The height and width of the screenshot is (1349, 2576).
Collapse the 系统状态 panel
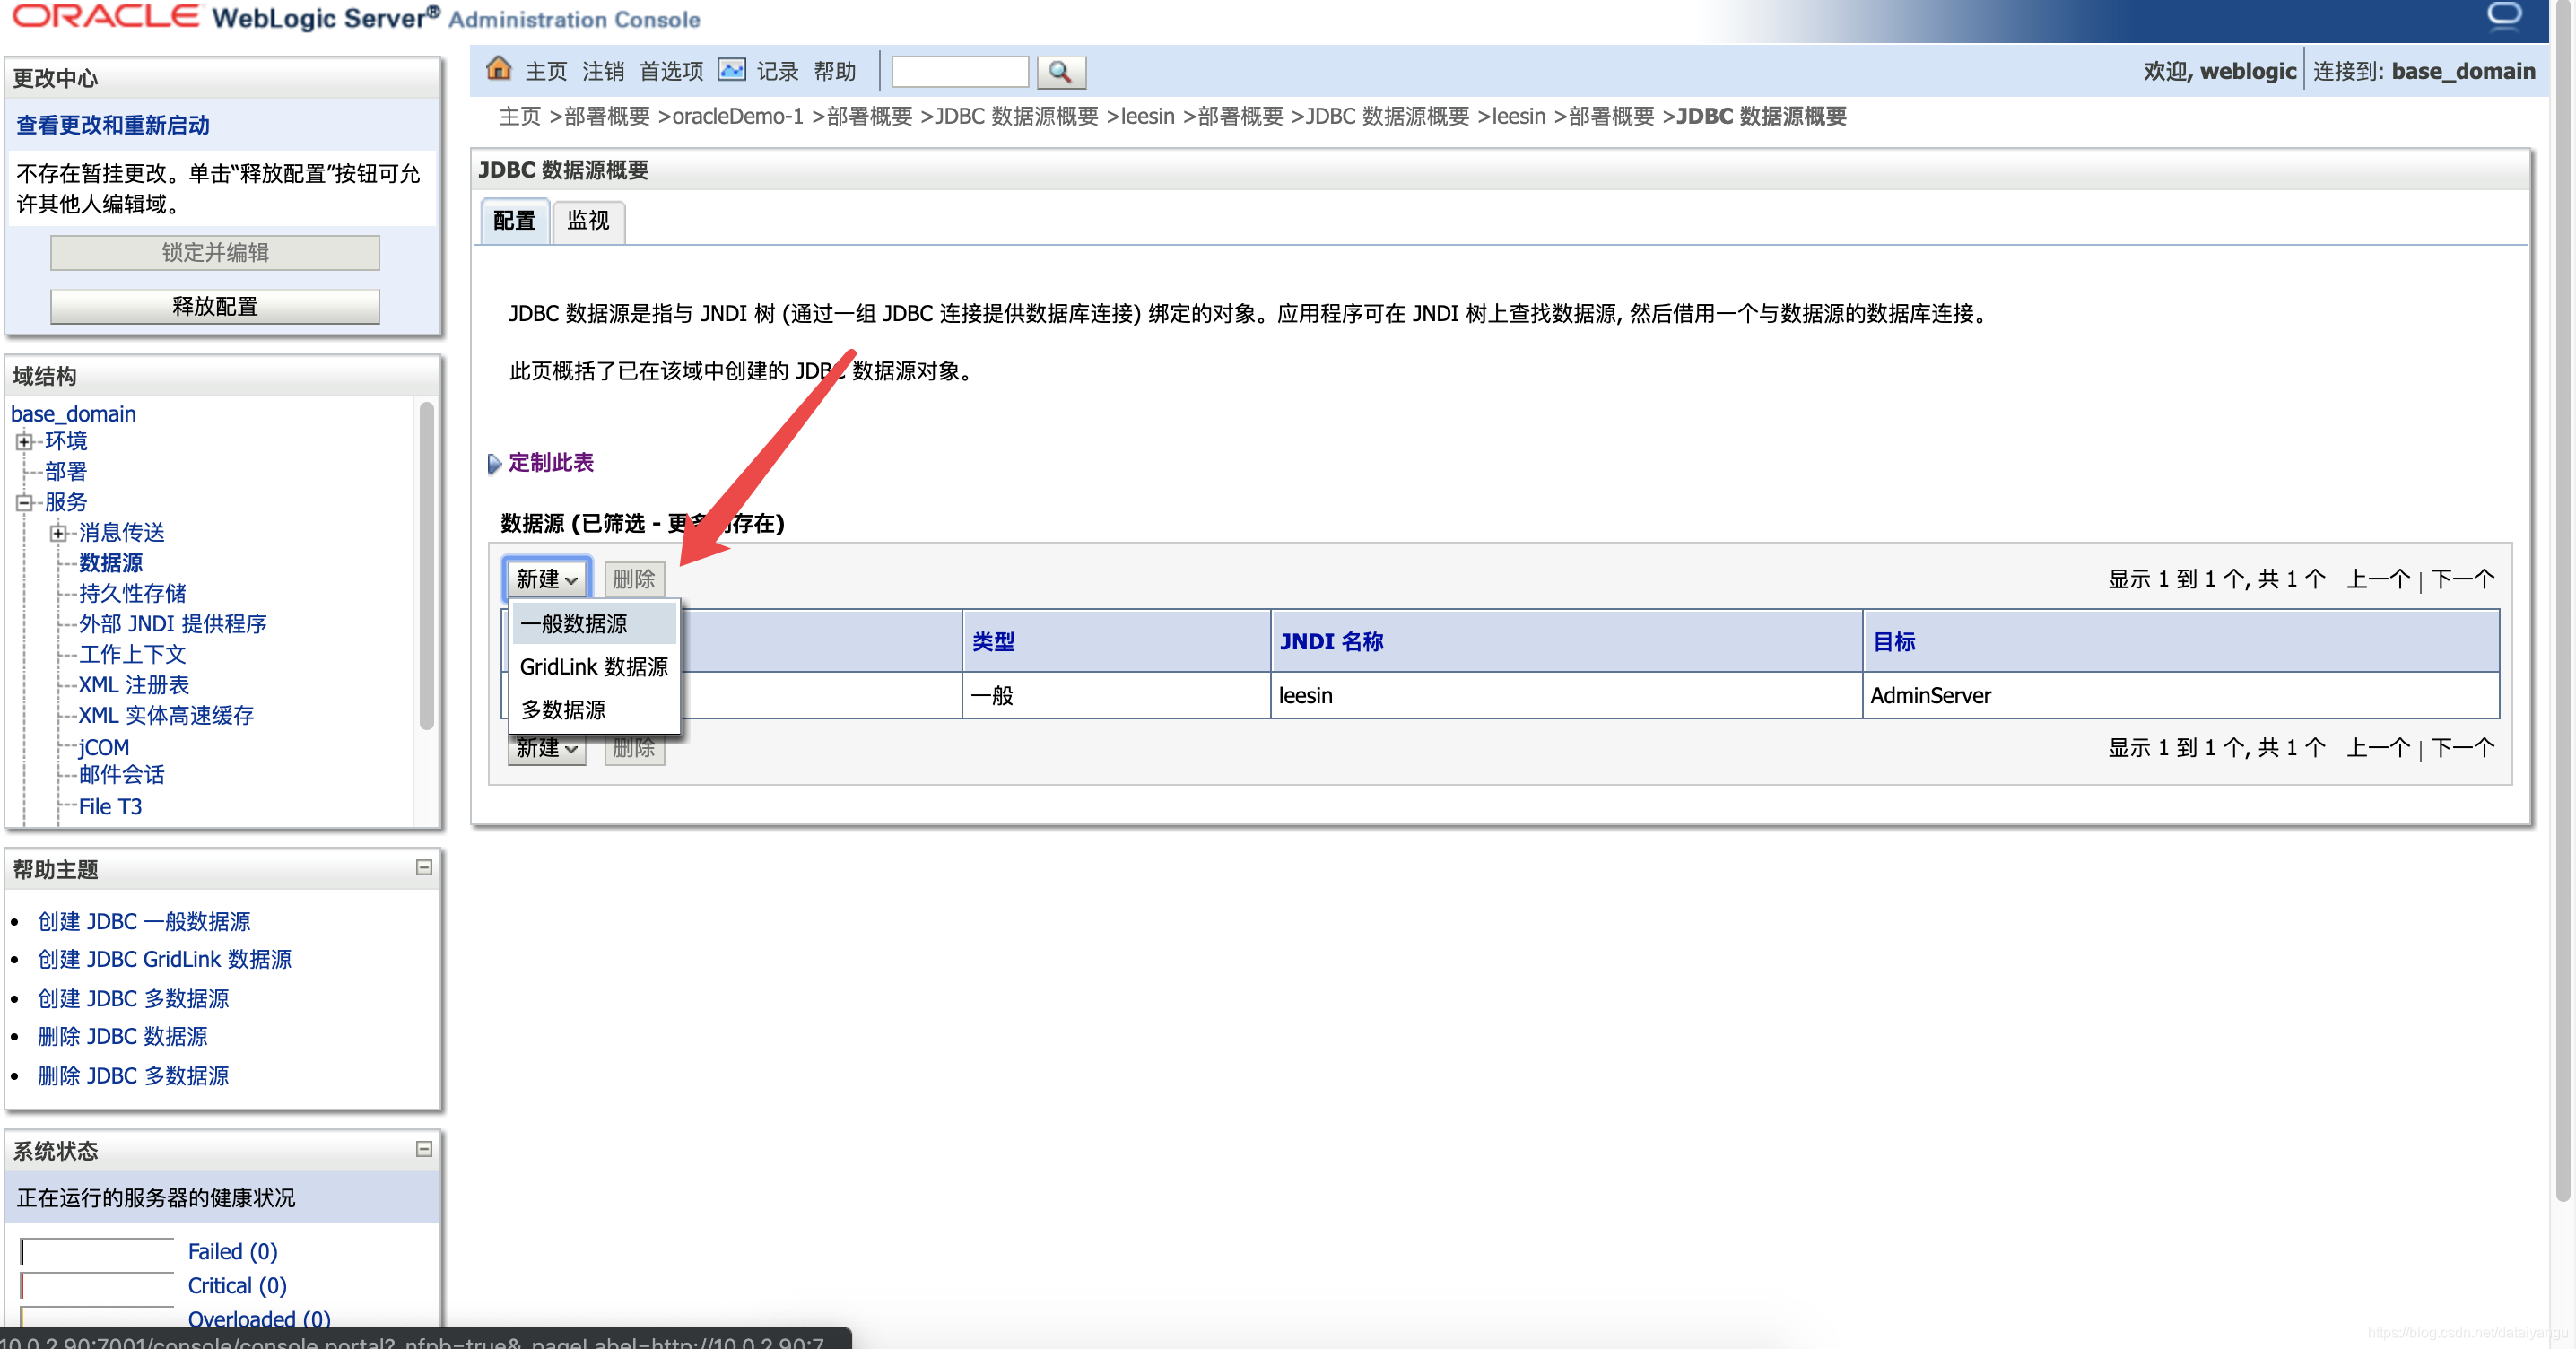click(x=424, y=1149)
